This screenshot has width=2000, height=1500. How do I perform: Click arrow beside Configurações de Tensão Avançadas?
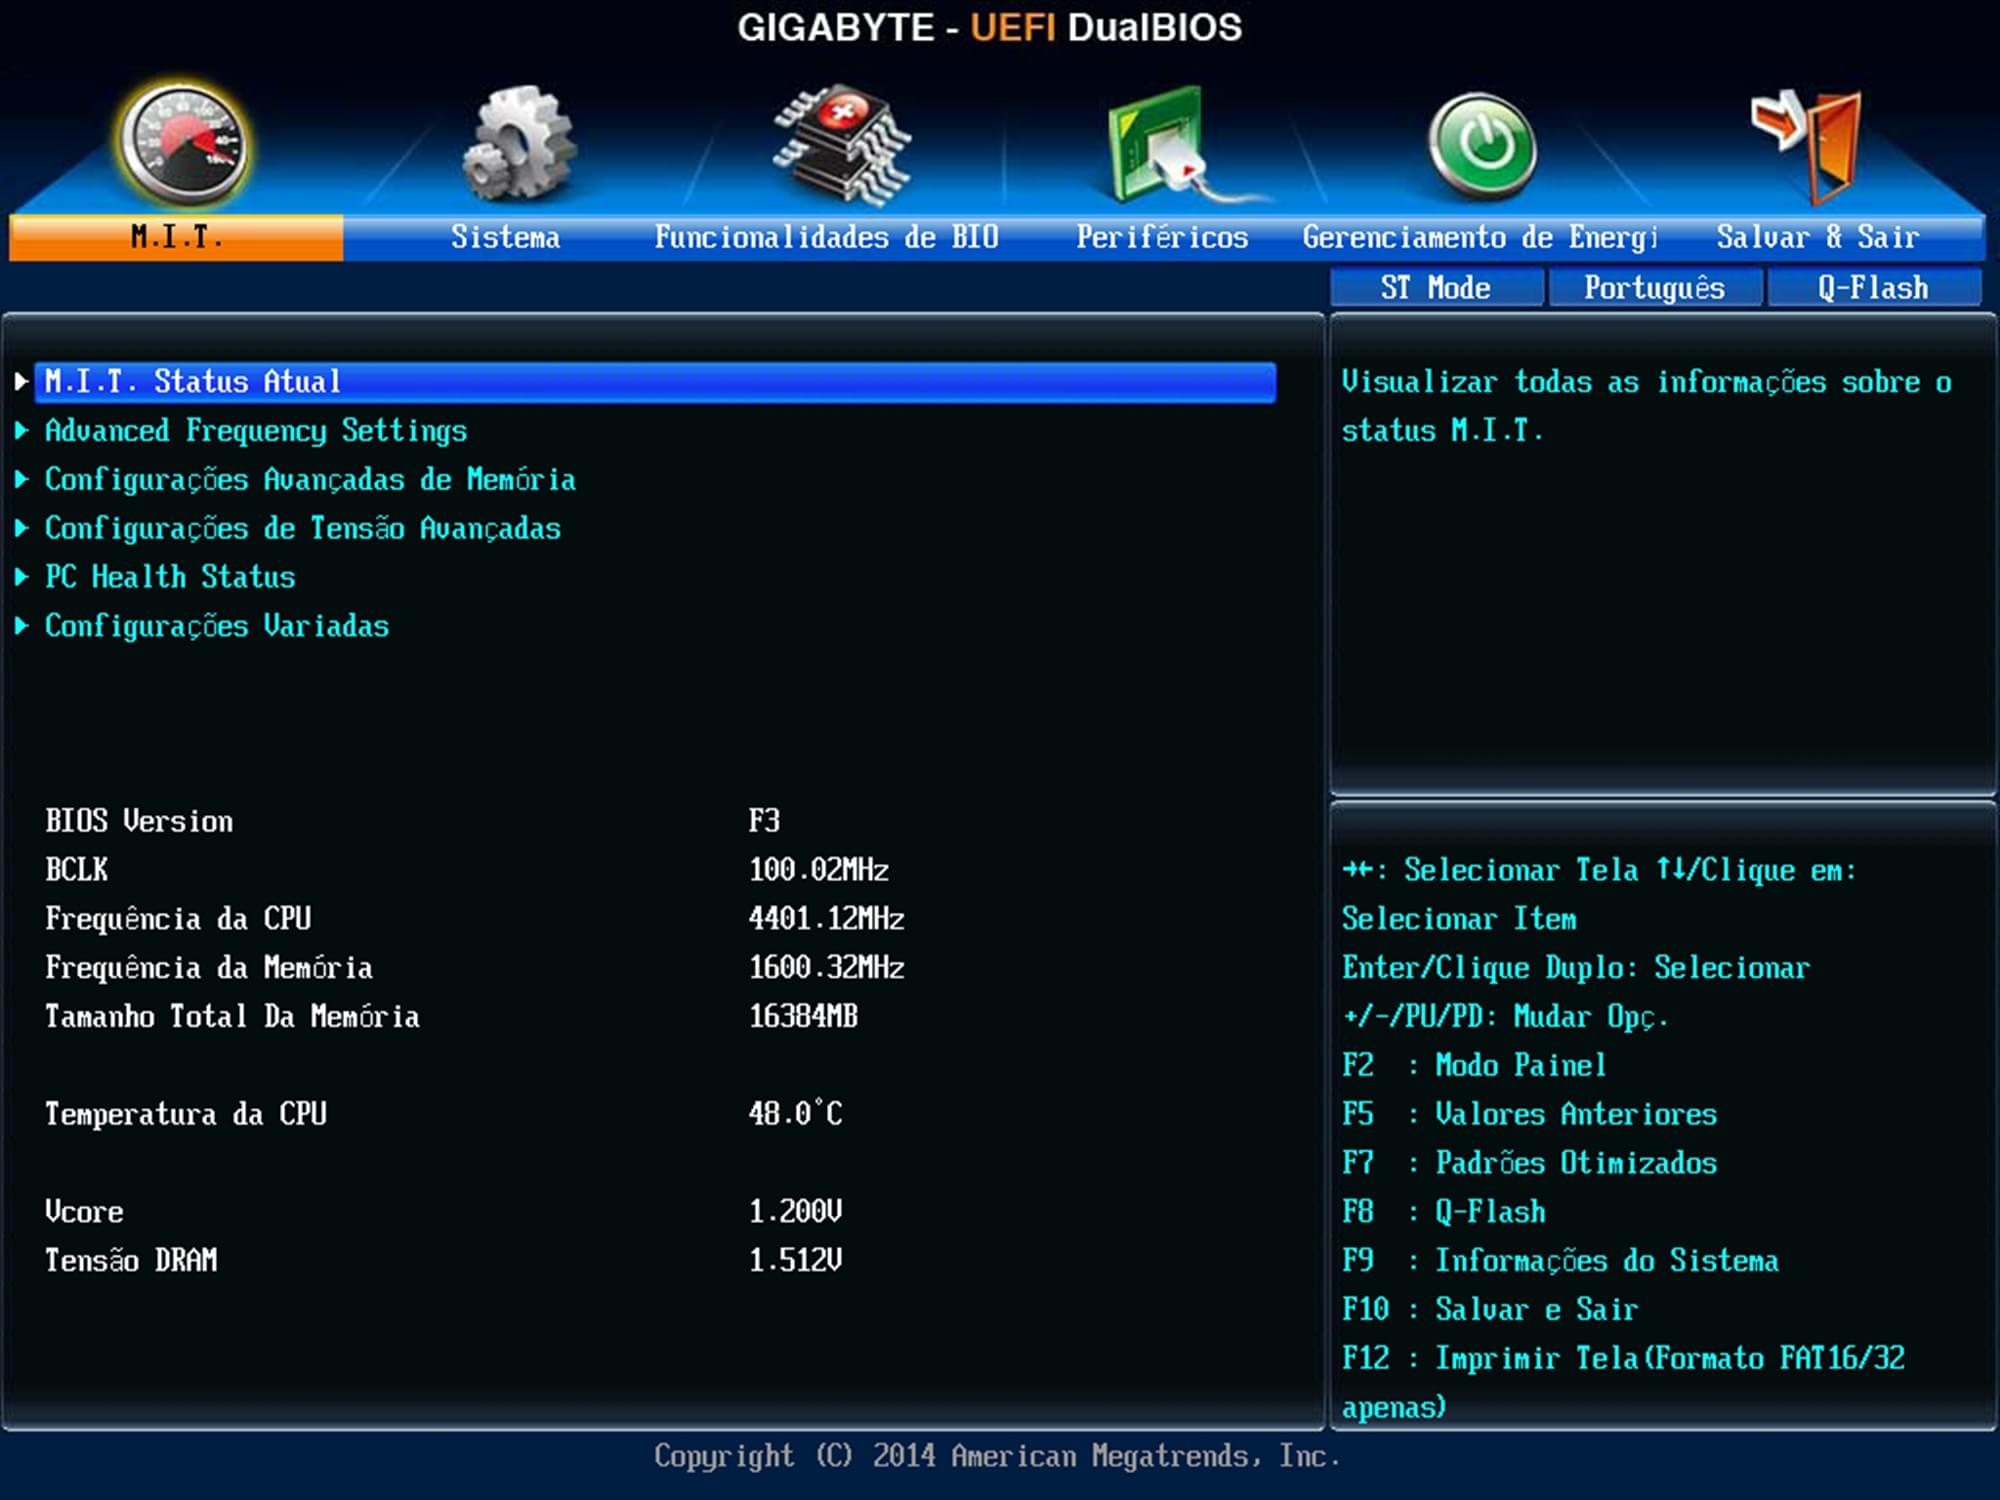(21, 529)
